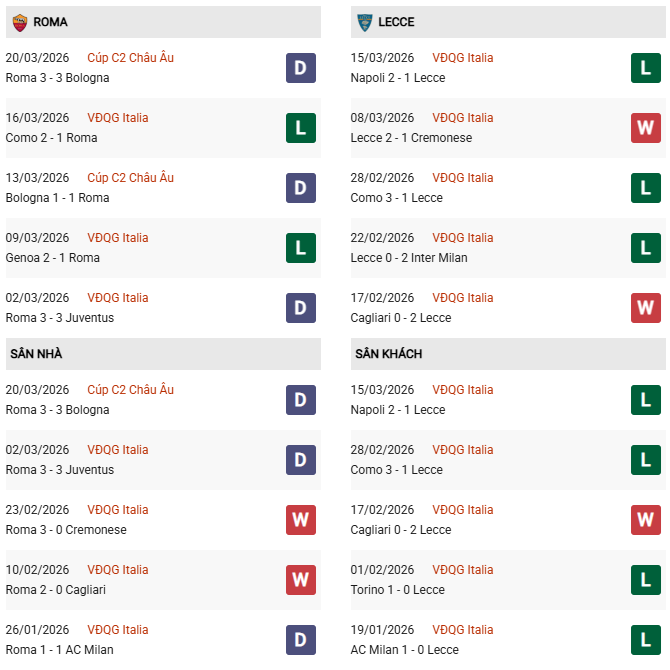This screenshot has width=670, height=670.
Task: Select the ROMA section header
Action: 50,21
